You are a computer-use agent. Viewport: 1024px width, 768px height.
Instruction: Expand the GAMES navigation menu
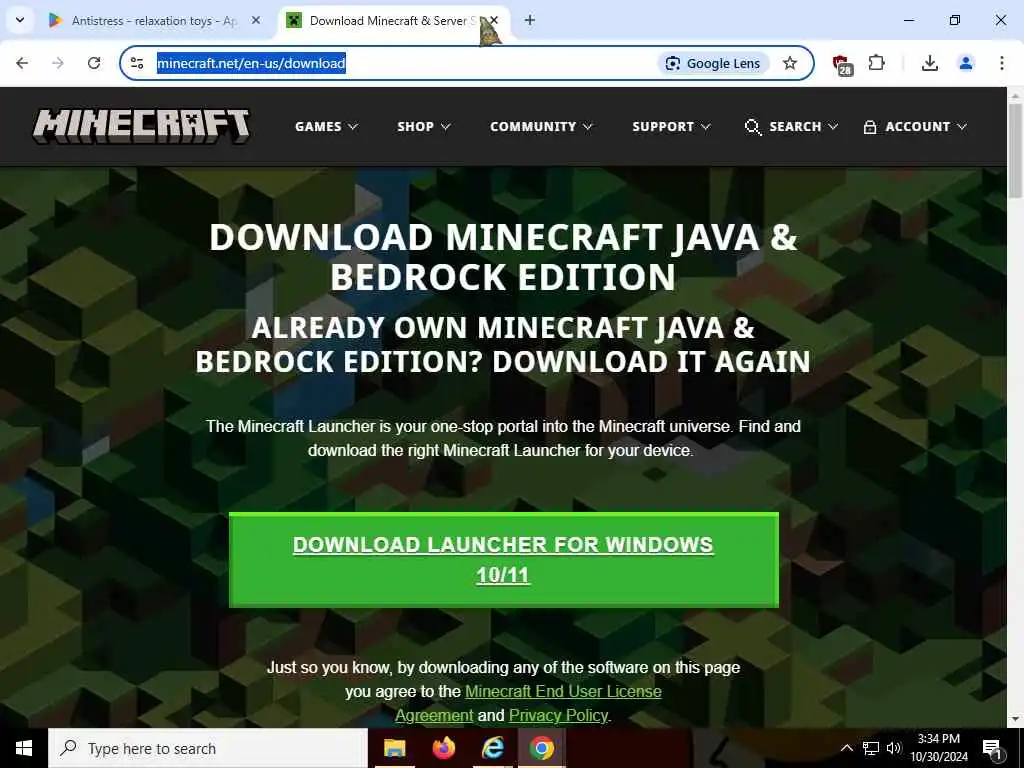[x=326, y=127]
